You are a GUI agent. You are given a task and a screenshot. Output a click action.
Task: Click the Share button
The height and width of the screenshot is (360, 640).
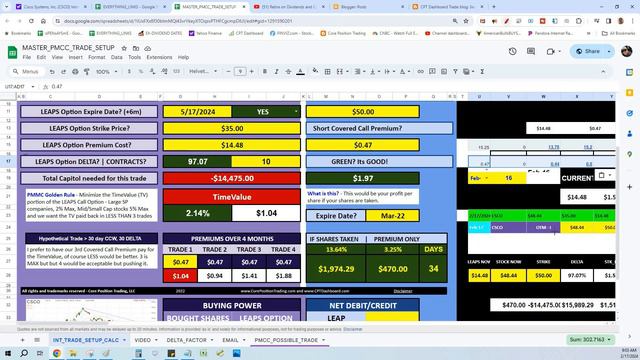(x=589, y=51)
